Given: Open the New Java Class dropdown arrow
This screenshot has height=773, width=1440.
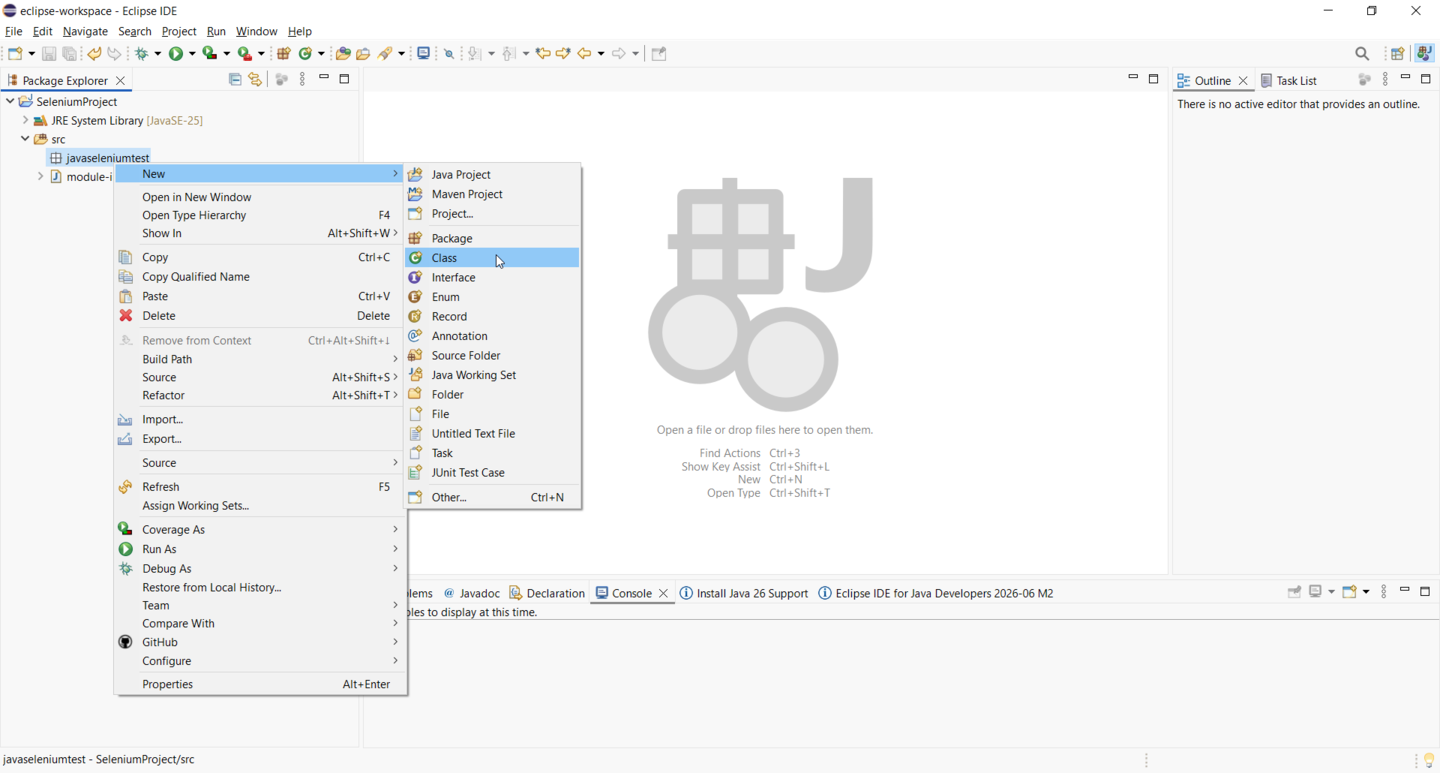Looking at the screenshot, I should [321, 54].
